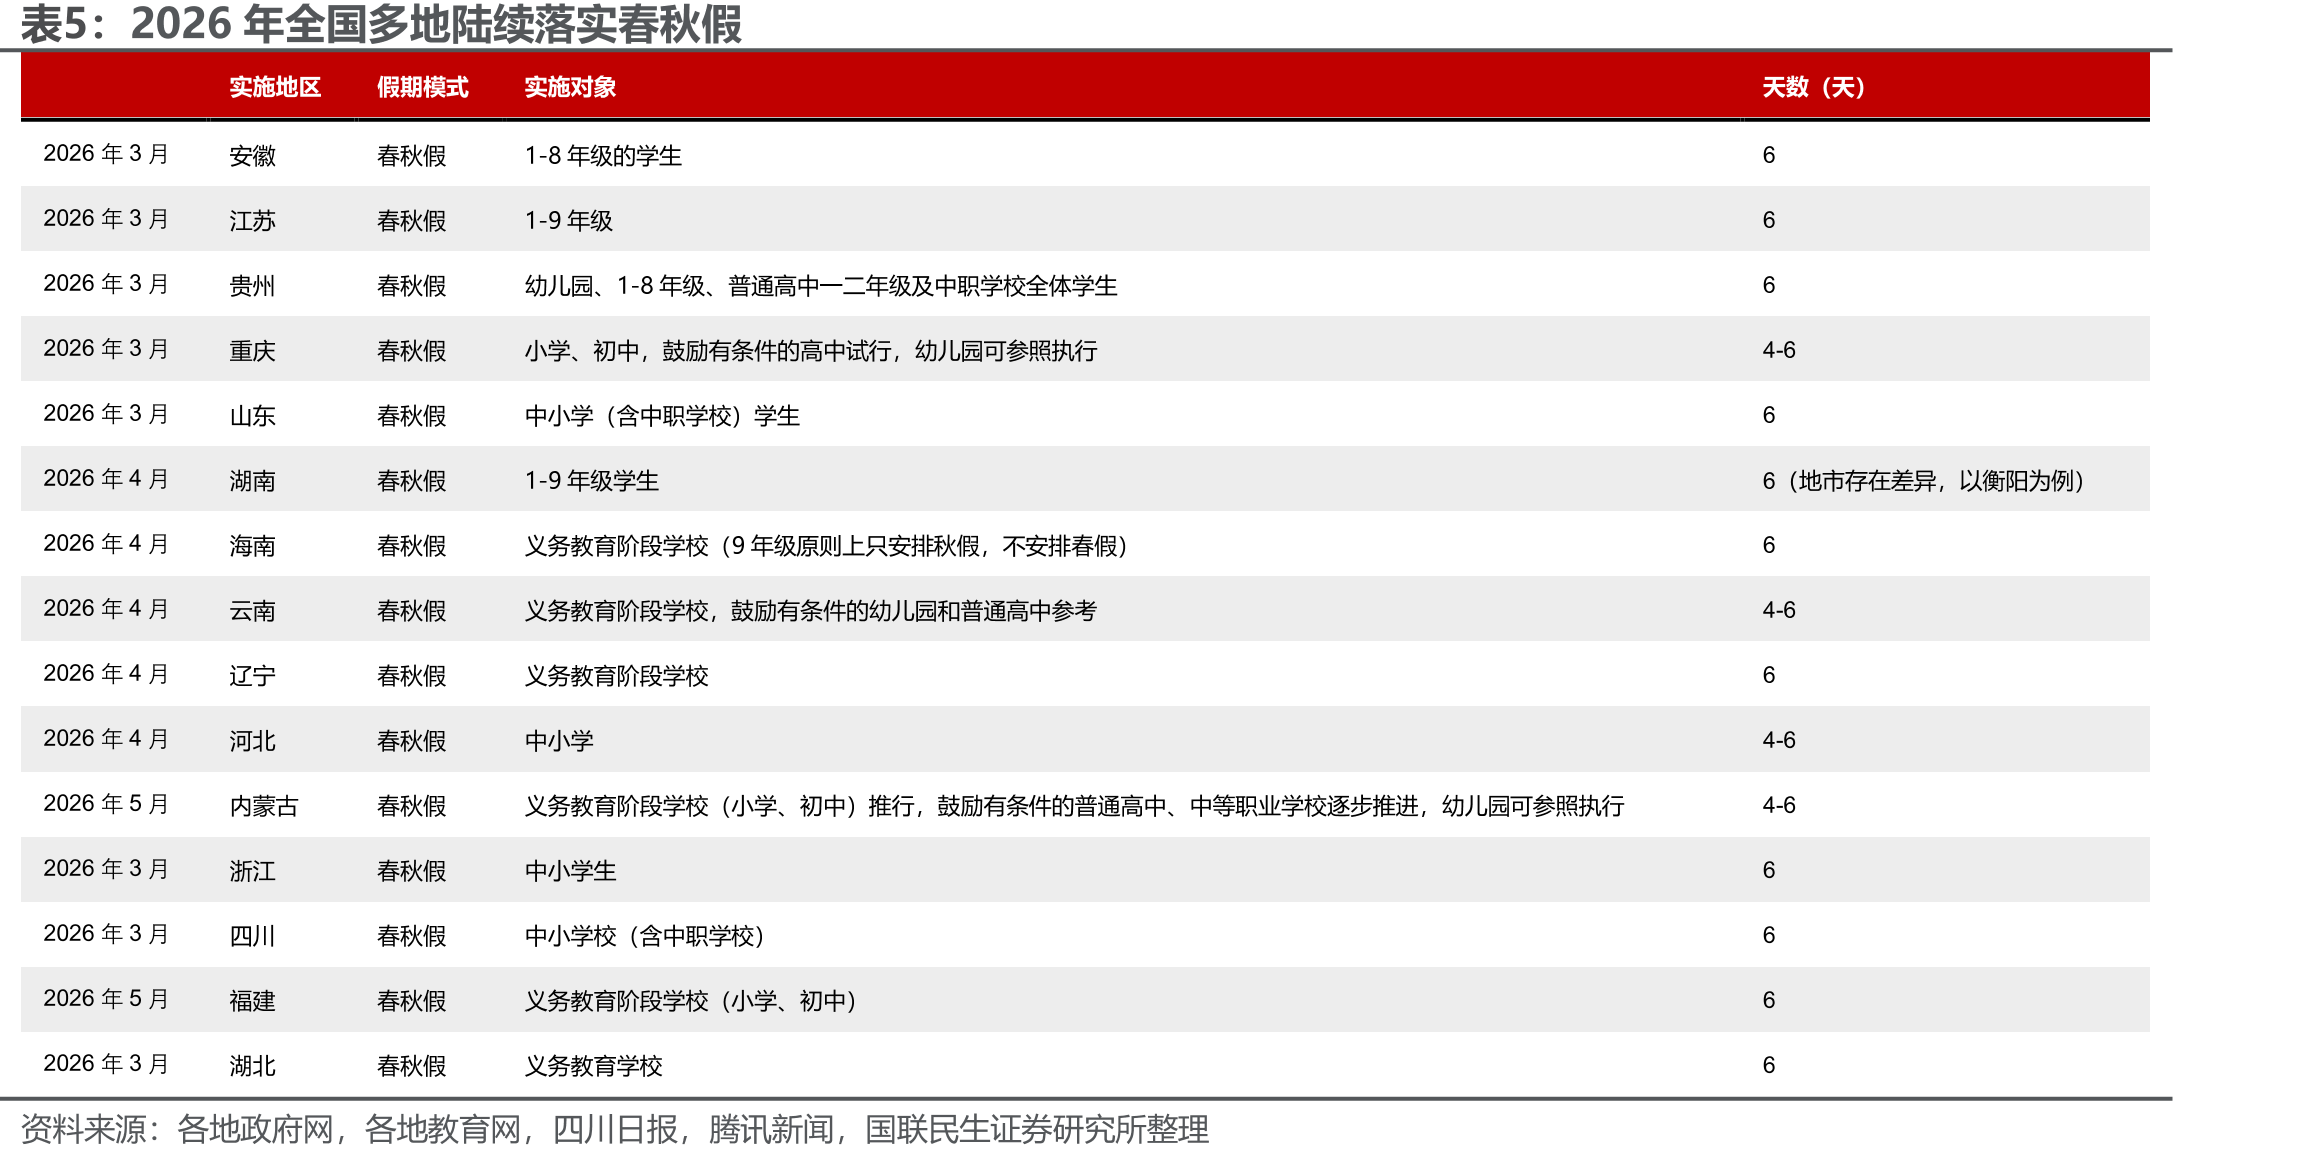
Task: Click the days value '6' in 安徽 row
Action: 1769,155
